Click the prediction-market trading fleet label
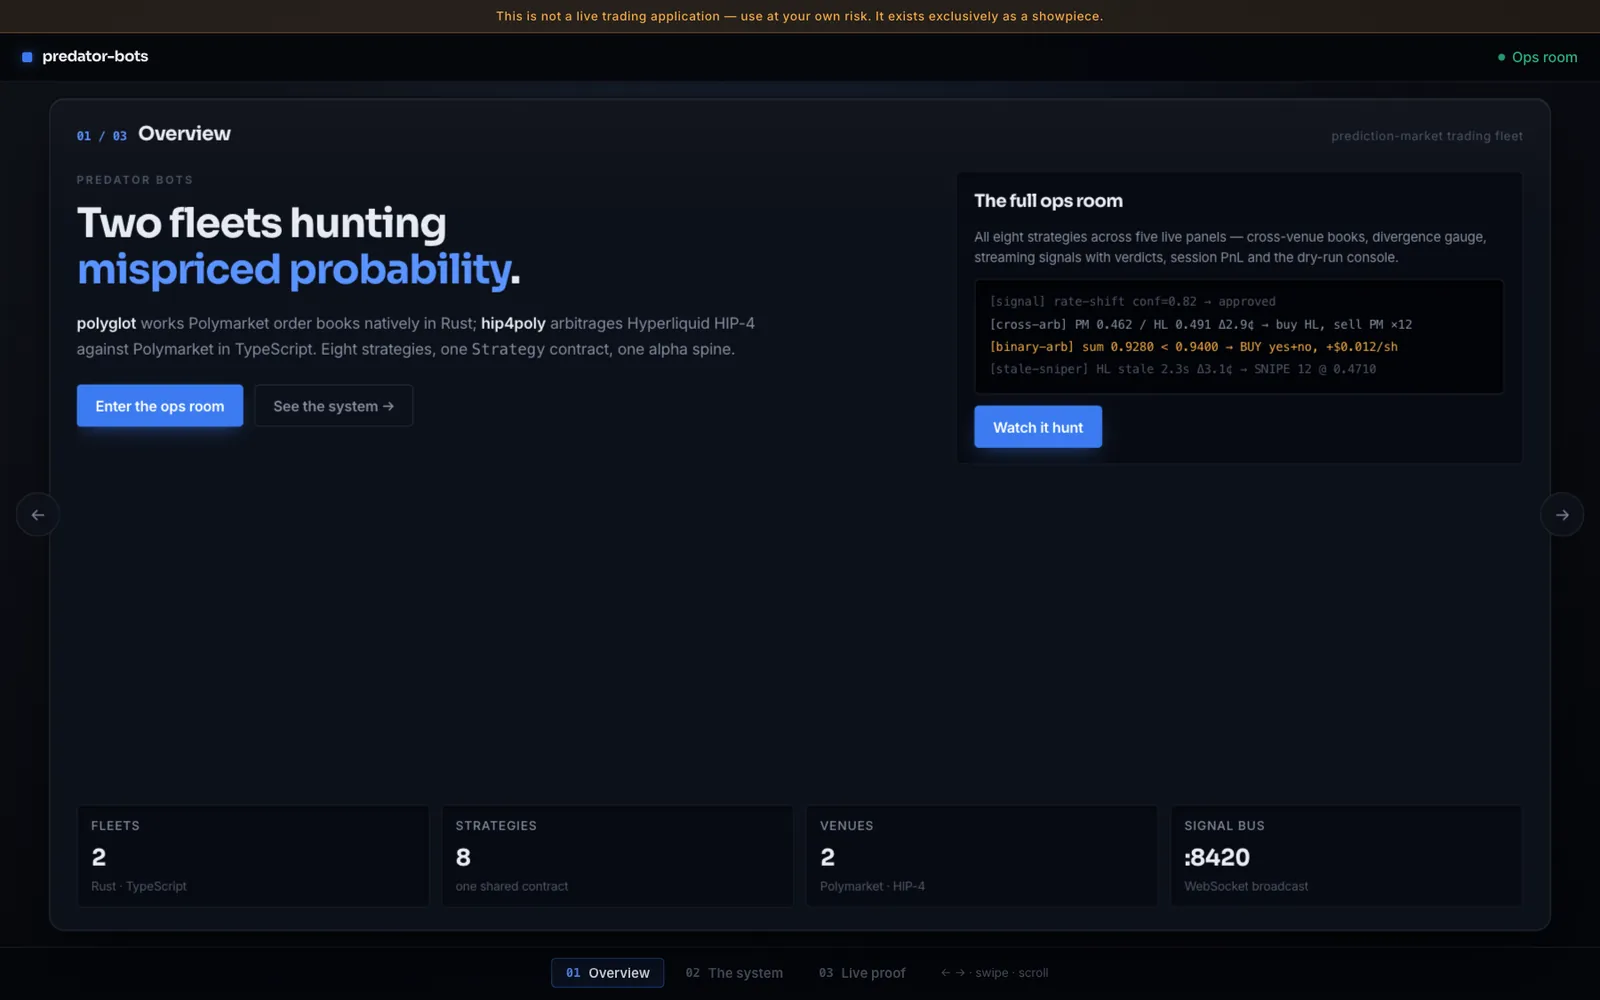Screen dimensions: 1600x1000 [1427, 136]
